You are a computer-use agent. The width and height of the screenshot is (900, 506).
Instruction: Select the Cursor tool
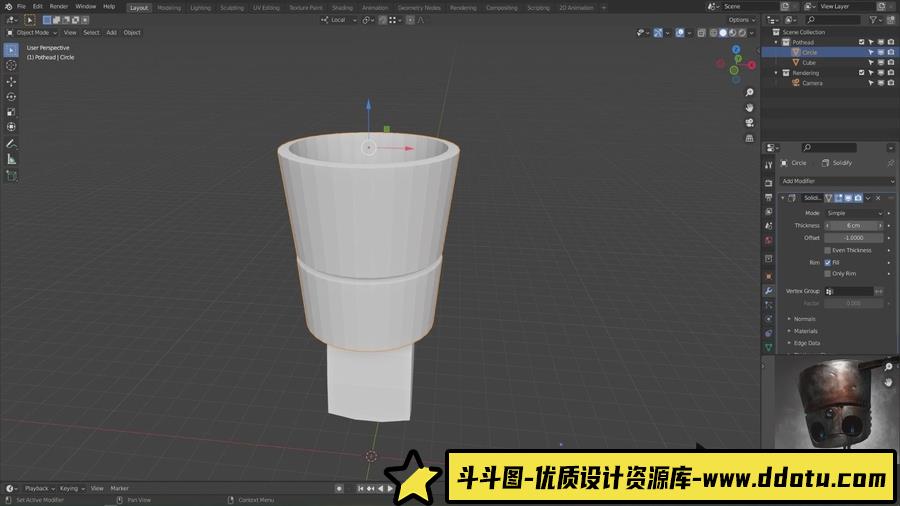click(x=11, y=65)
